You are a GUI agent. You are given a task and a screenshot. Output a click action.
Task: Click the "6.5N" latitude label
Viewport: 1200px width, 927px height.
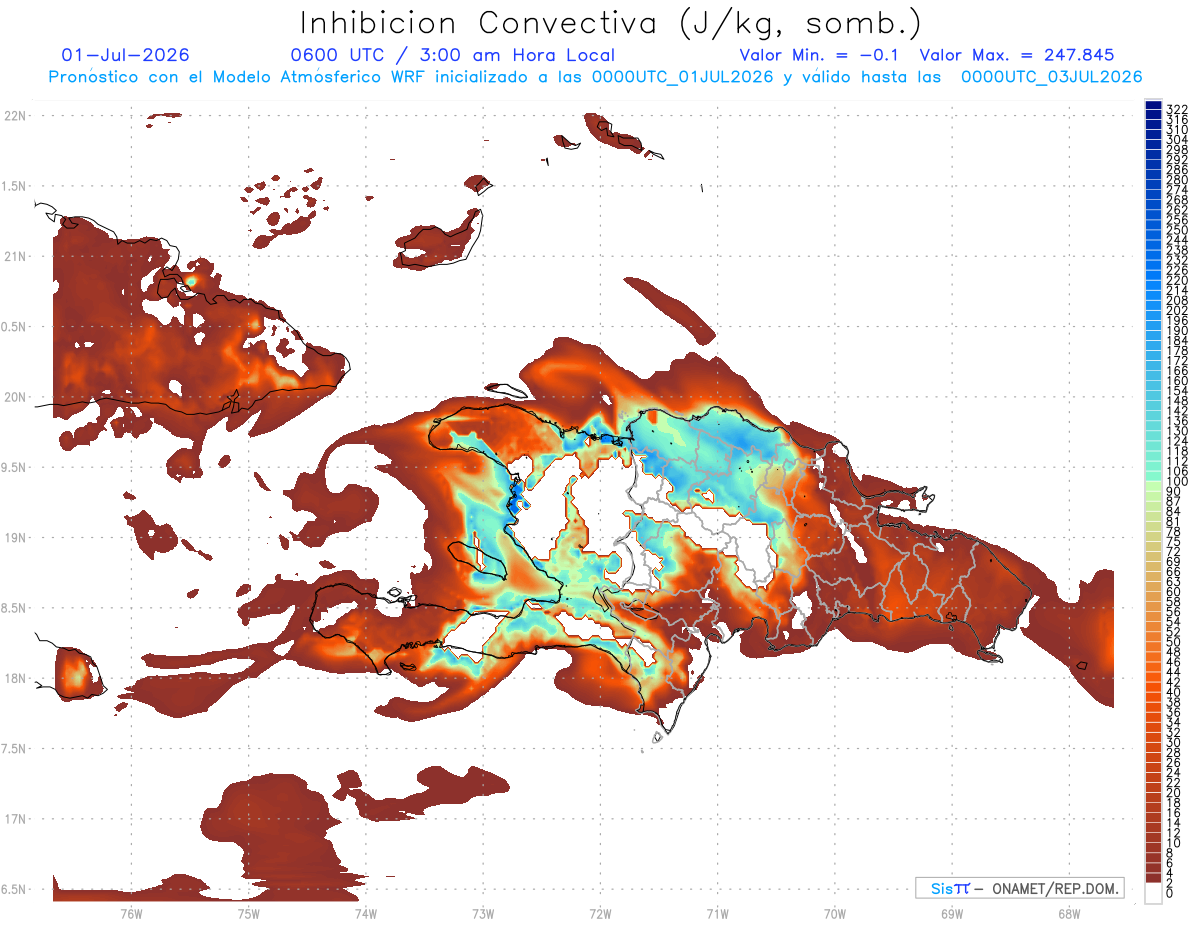15,890
